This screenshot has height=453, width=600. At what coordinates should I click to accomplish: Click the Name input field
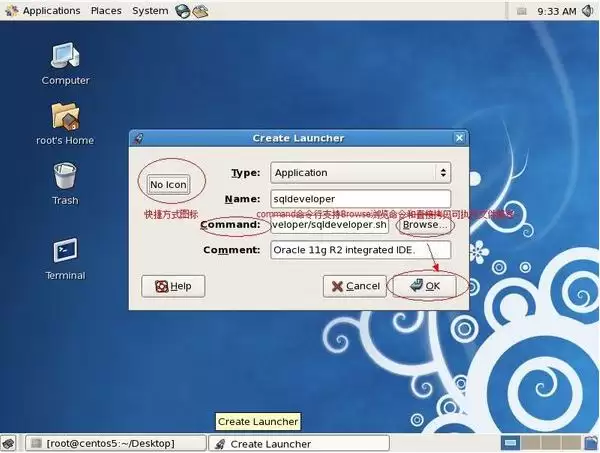(360, 199)
